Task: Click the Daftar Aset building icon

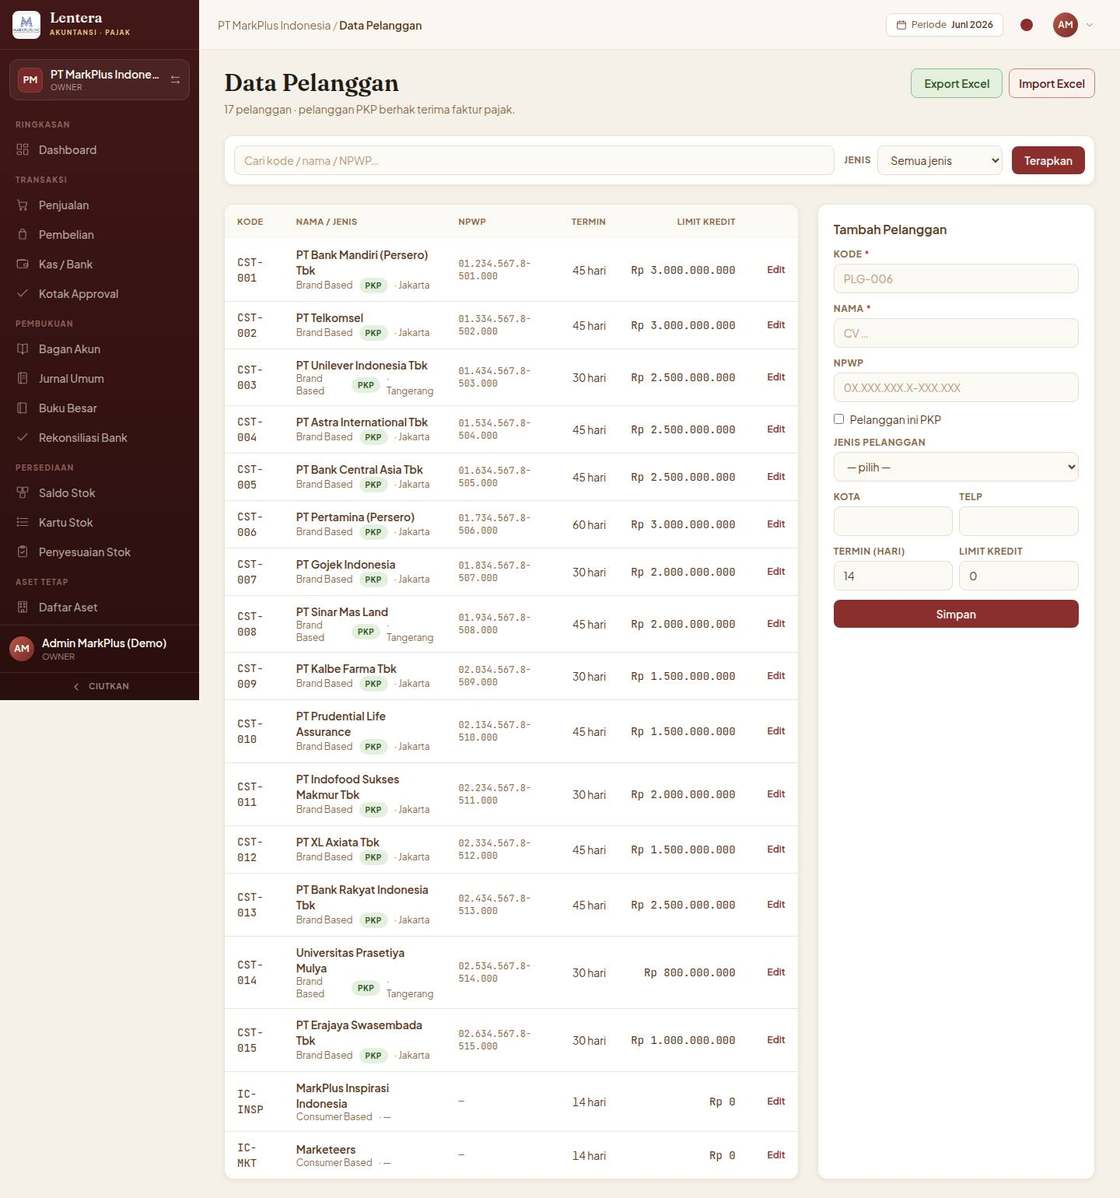Action: point(22,607)
